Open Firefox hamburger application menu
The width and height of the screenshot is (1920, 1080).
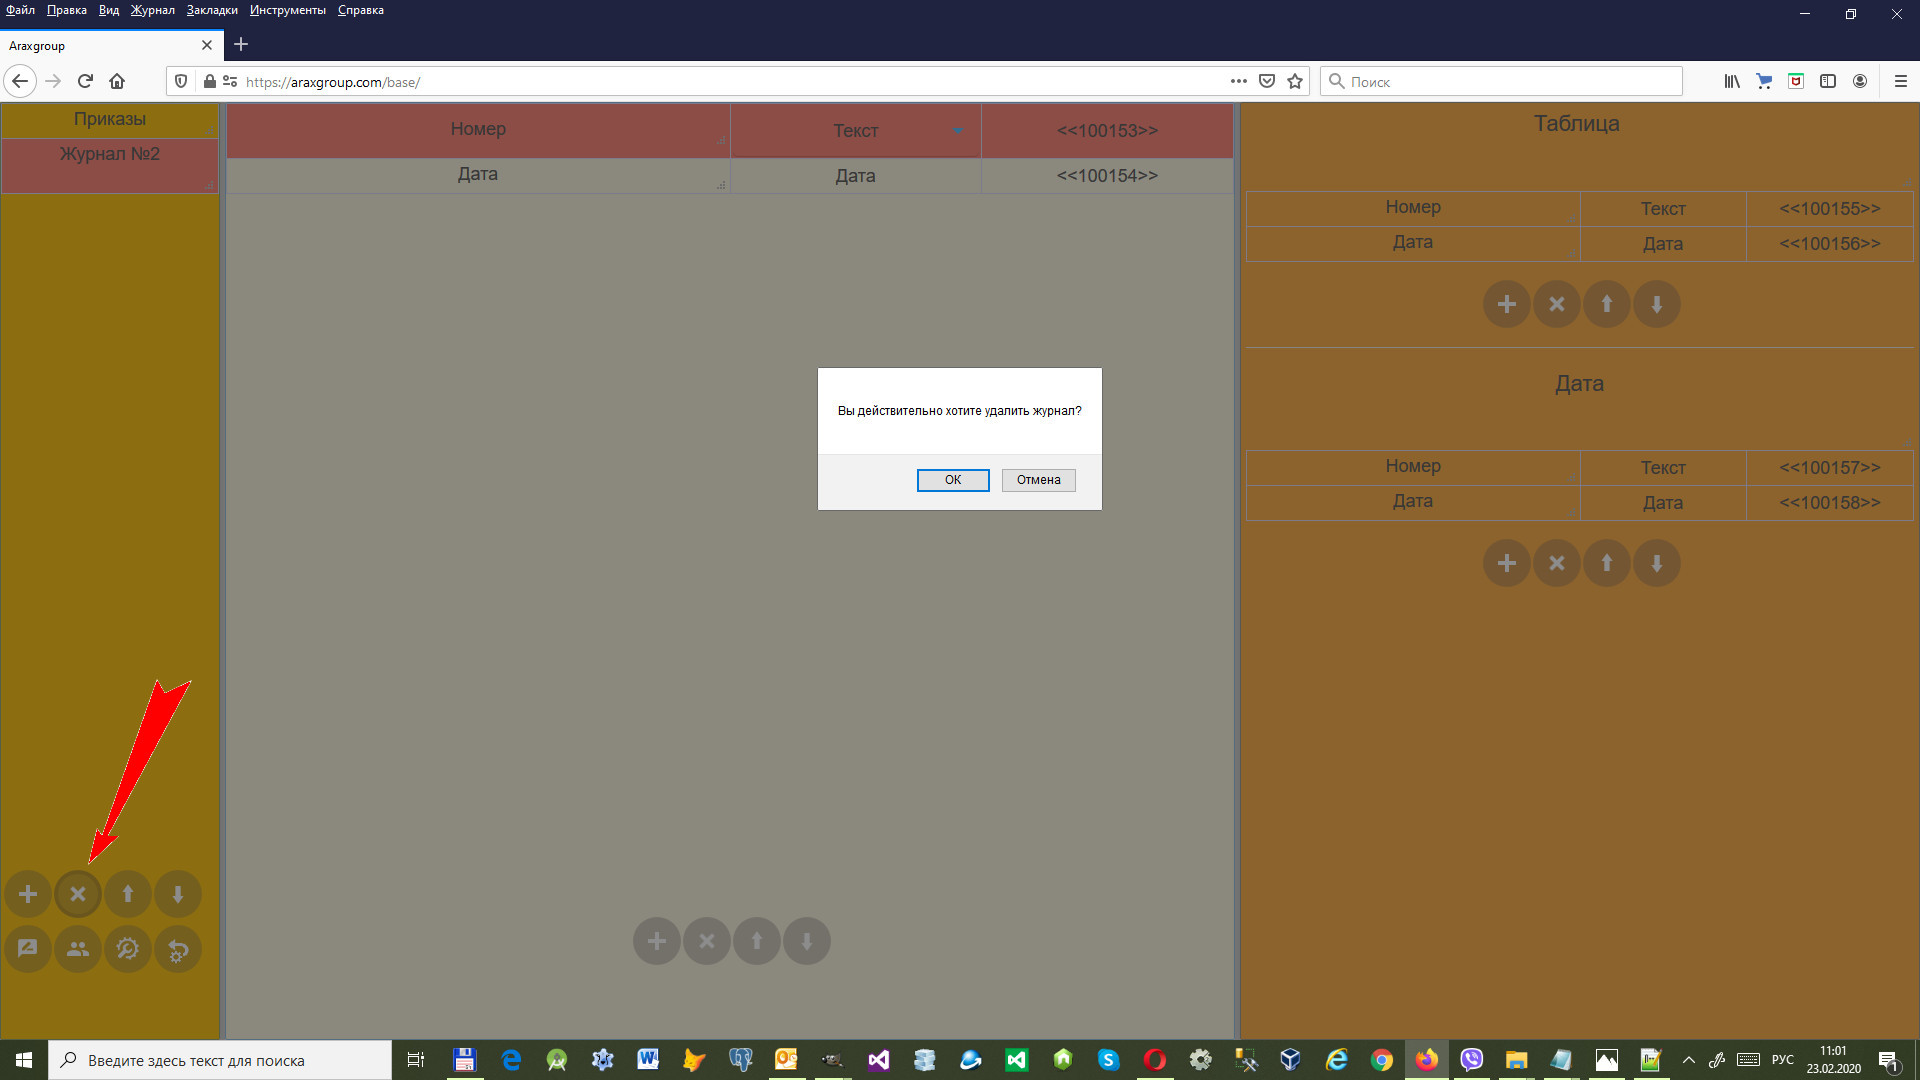1900,82
